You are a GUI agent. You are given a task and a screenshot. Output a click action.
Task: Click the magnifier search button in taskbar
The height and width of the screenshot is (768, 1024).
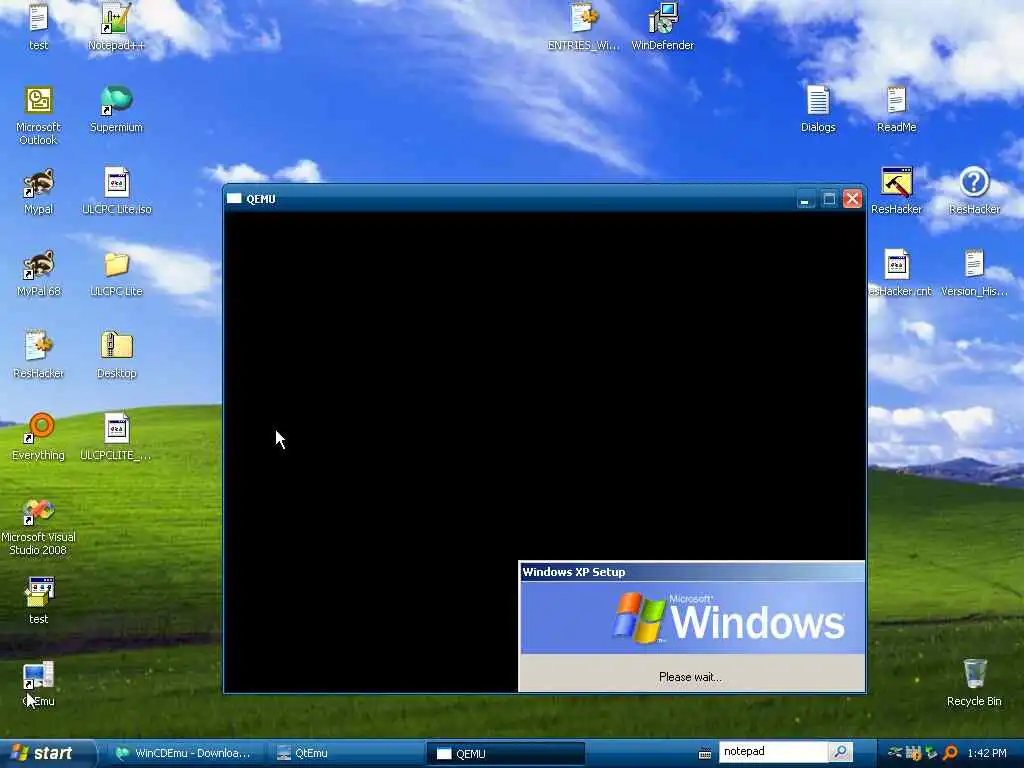click(840, 752)
